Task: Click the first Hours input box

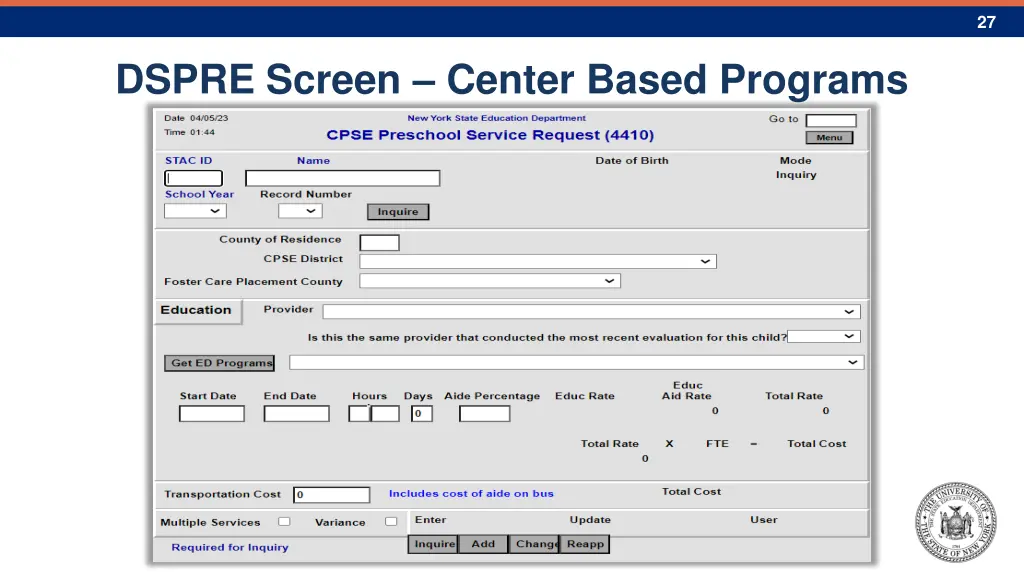Action: pyautogui.click(x=359, y=413)
